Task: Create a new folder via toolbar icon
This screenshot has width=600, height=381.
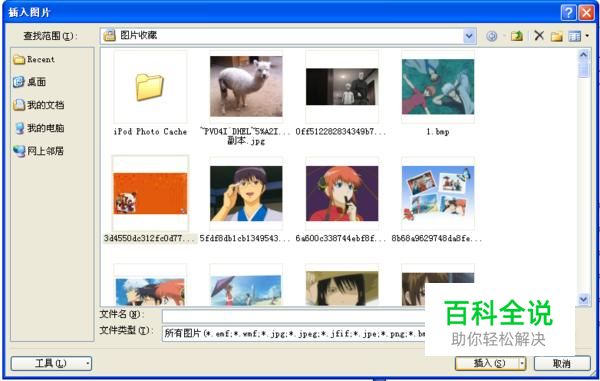Action: click(557, 36)
